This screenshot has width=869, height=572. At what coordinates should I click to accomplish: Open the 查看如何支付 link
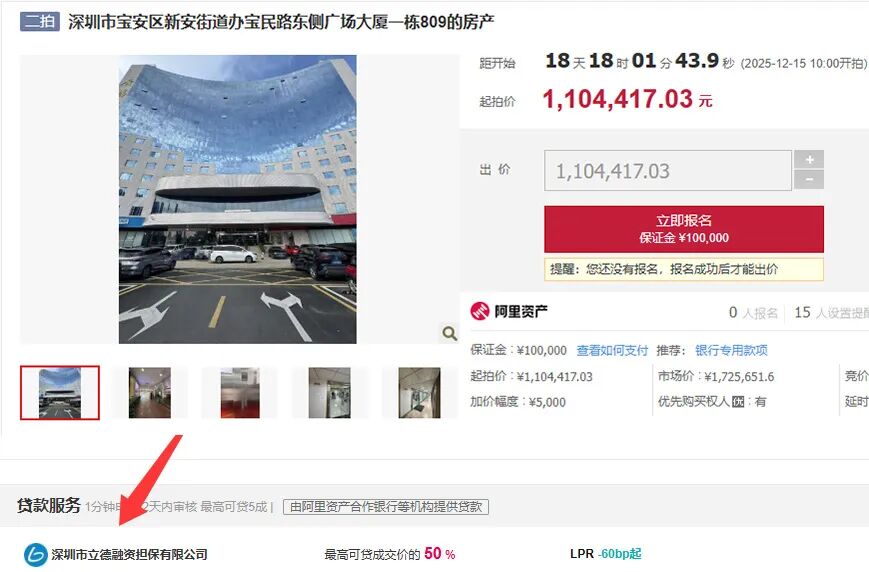click(612, 350)
